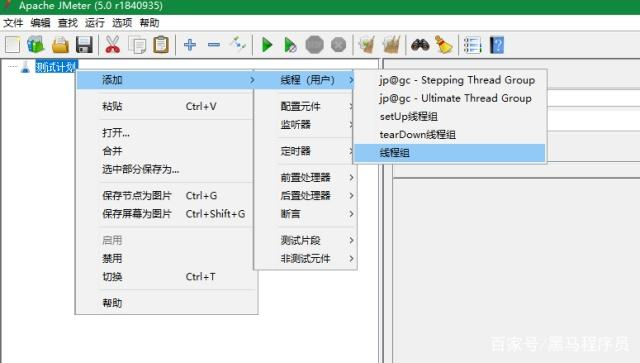
Task: Expand the 前置处理器 submenu
Action: coord(305,178)
